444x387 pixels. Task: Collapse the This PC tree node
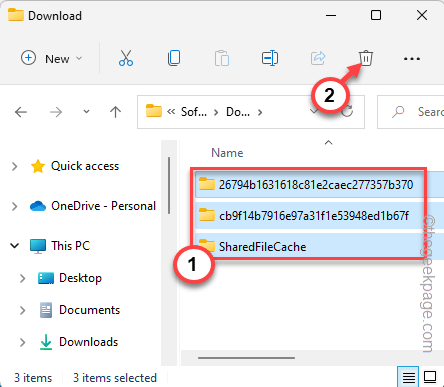tap(15, 246)
